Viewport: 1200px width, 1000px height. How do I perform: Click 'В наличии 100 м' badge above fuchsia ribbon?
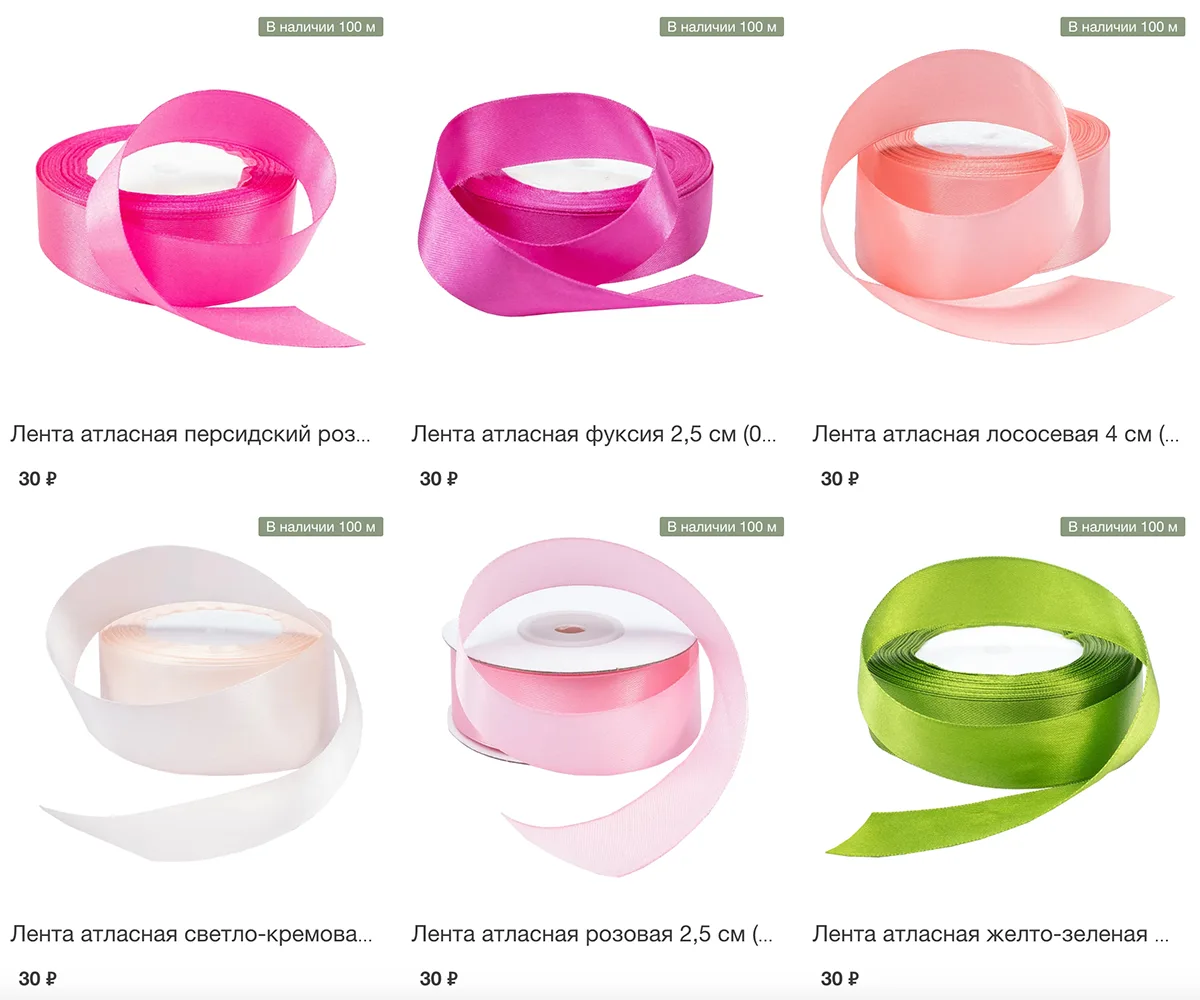(x=722, y=26)
